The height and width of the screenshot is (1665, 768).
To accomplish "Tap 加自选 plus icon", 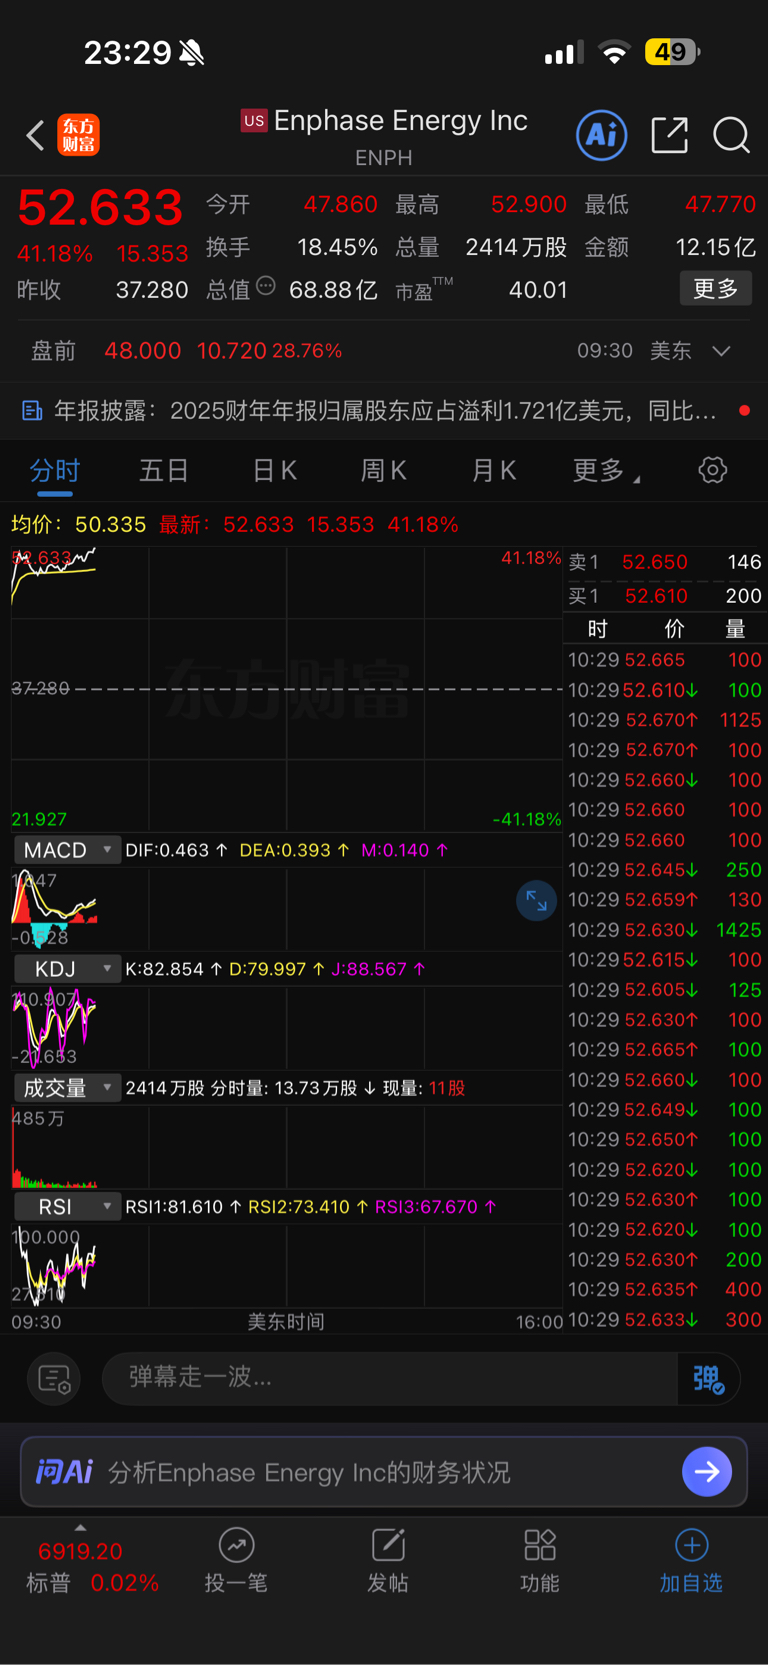I will pos(691,1545).
